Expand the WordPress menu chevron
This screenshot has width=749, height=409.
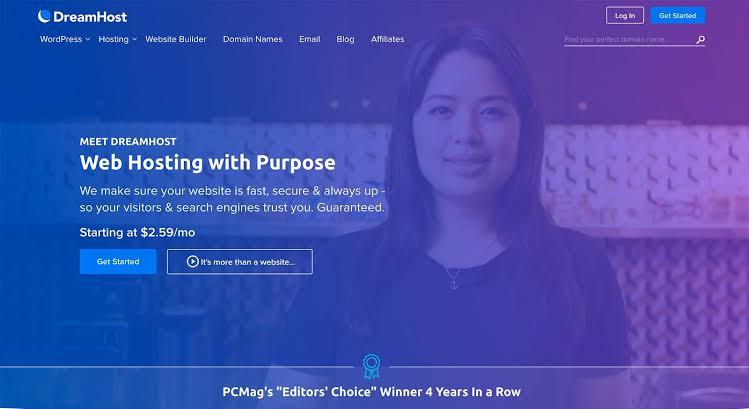(88, 39)
